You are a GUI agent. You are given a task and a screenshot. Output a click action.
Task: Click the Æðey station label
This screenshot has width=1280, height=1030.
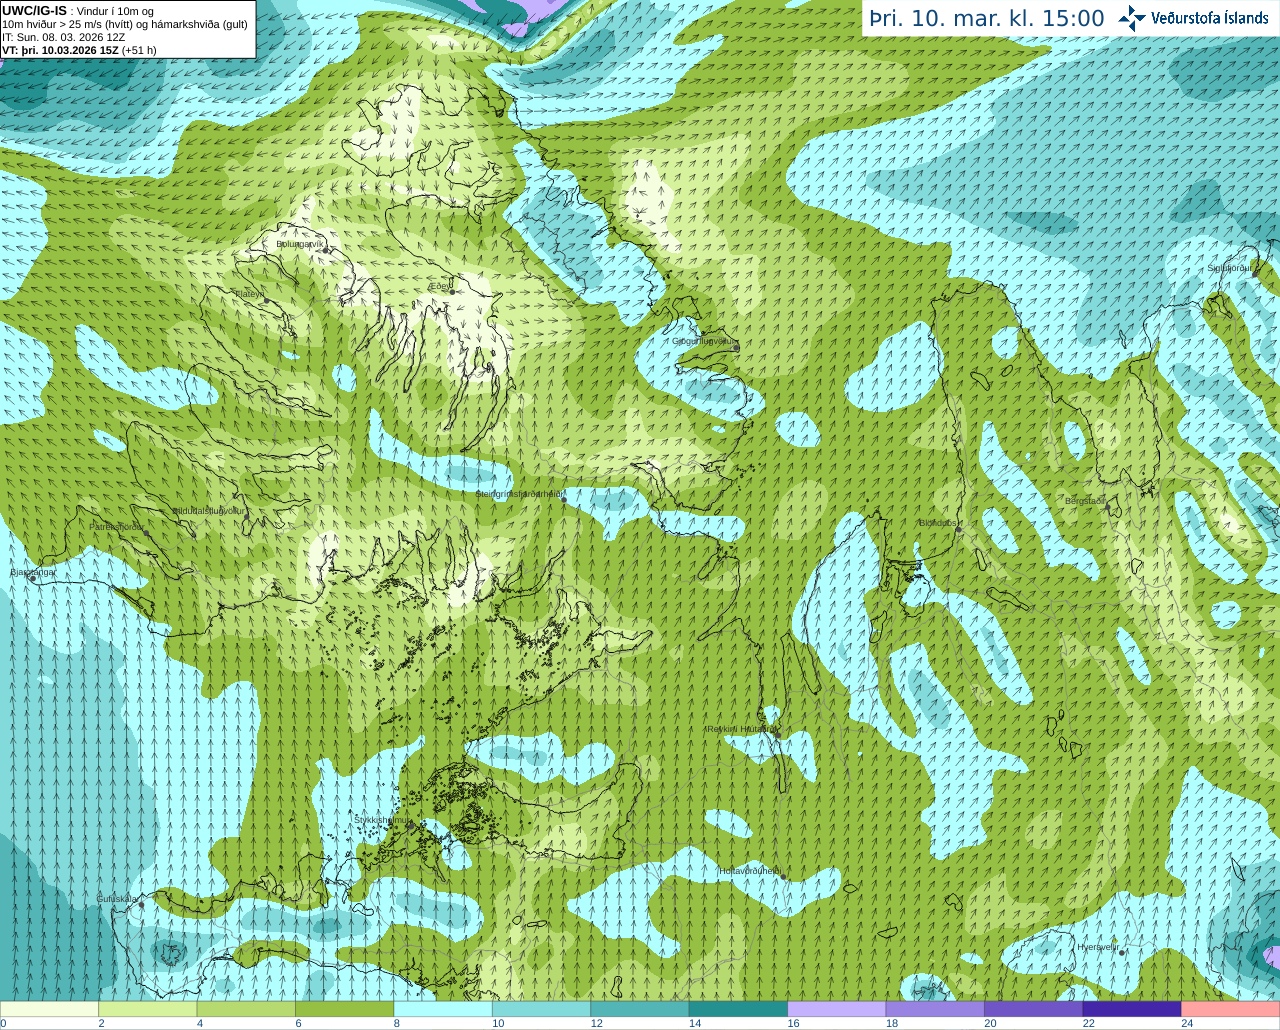[x=439, y=286]
